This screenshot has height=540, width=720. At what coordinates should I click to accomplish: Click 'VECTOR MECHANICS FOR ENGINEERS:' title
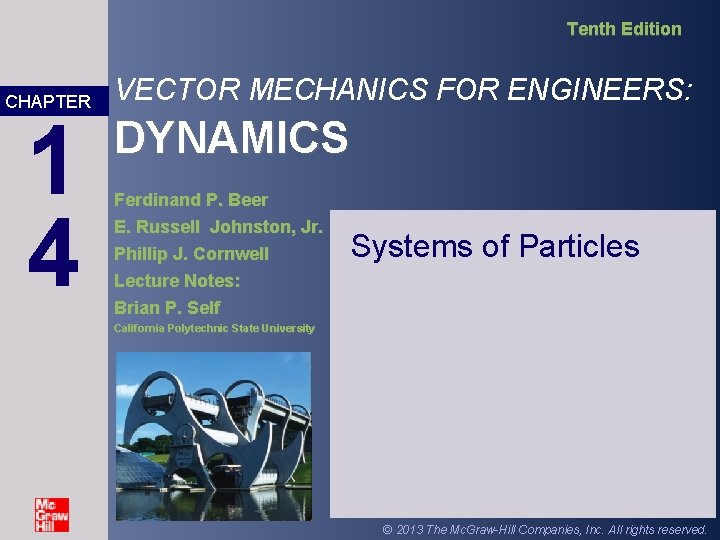[403, 89]
